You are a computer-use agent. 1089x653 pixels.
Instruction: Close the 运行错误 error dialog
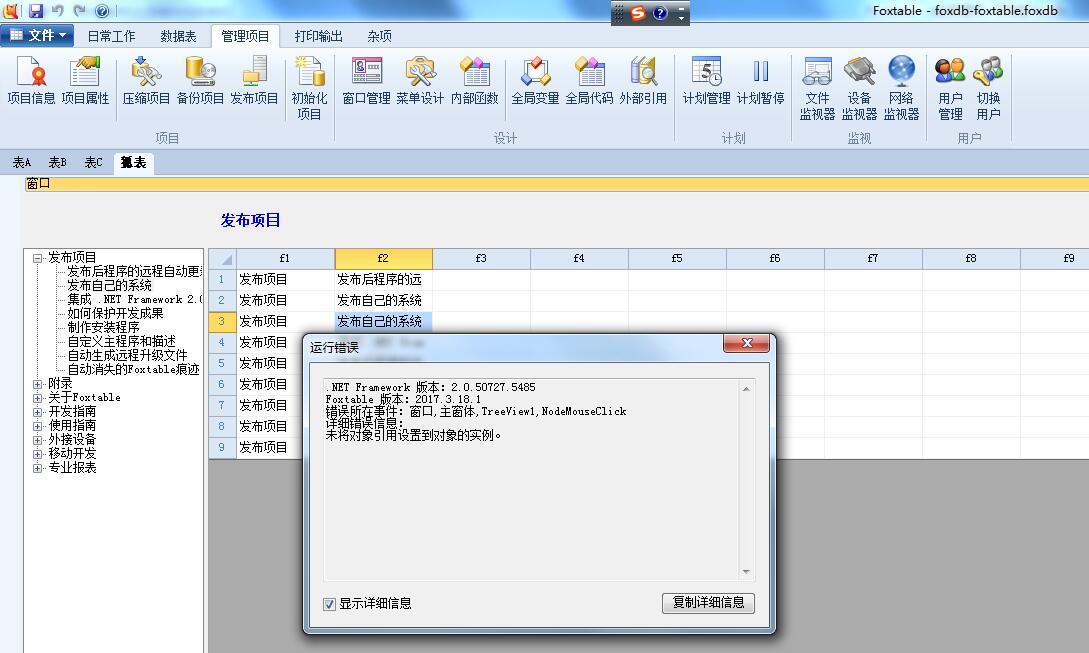click(x=747, y=342)
